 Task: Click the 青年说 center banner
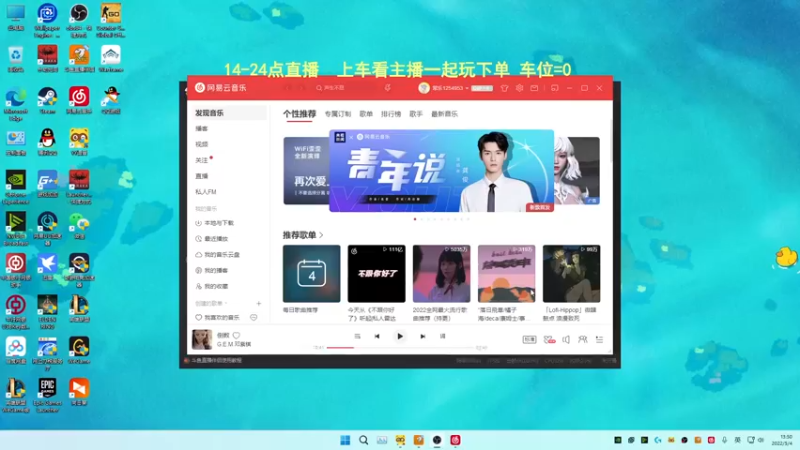pyautogui.click(x=441, y=171)
